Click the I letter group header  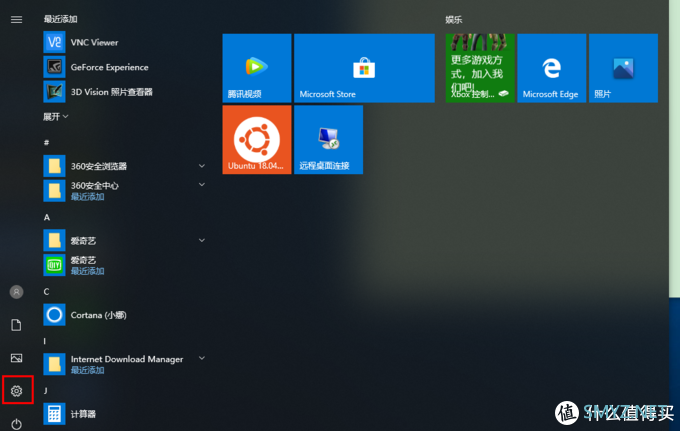click(45, 341)
